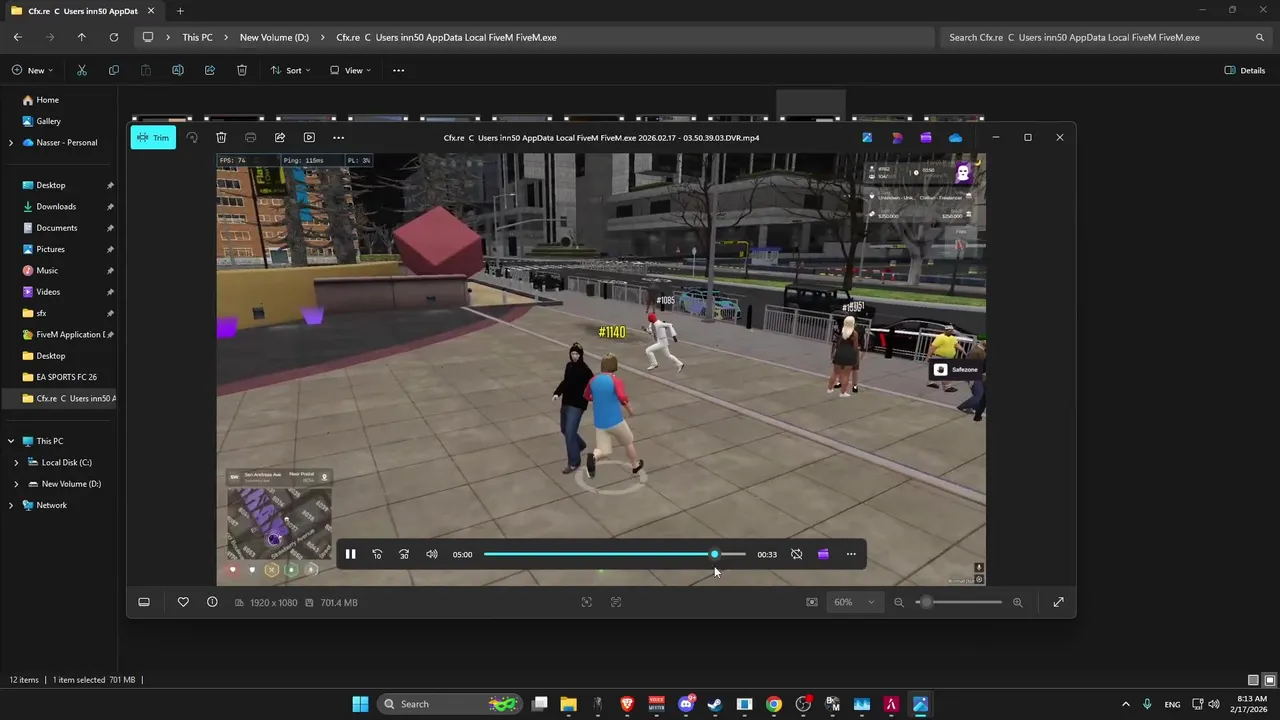Screen dimensions: 1280x720
Task: Click the Copy icon in File Explorer
Action: point(114,70)
